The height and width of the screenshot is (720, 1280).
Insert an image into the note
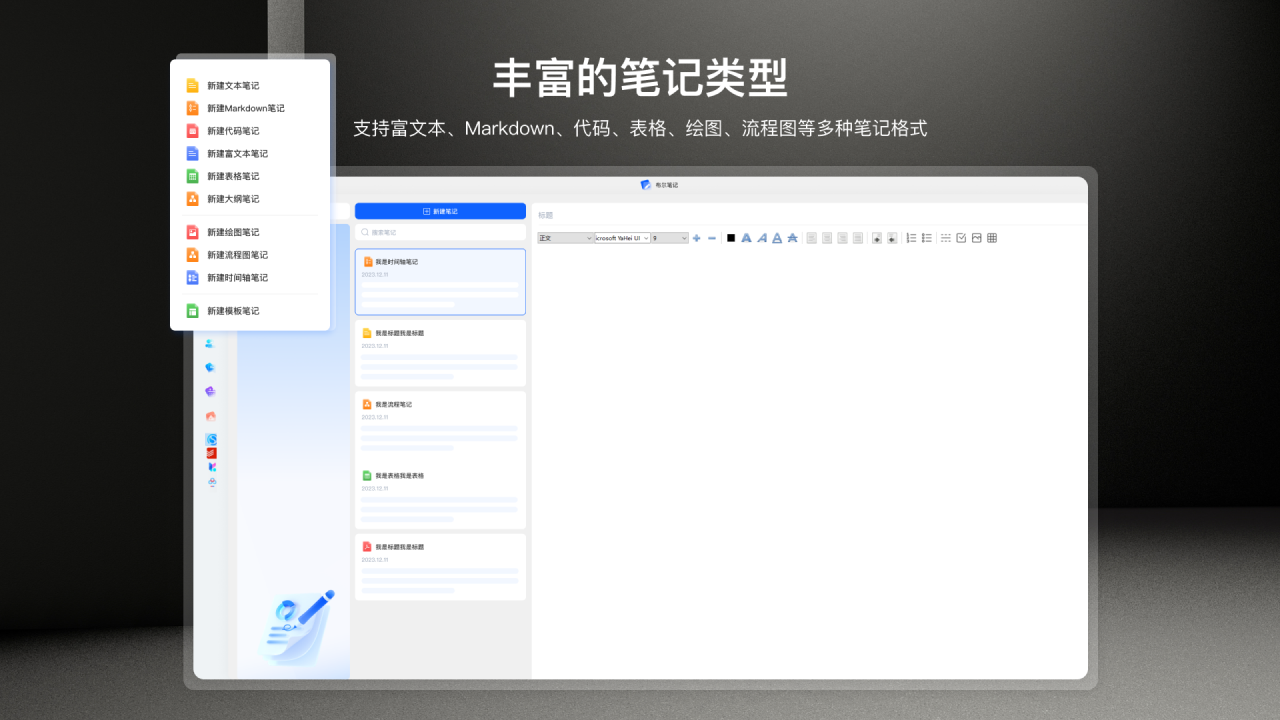pos(976,237)
